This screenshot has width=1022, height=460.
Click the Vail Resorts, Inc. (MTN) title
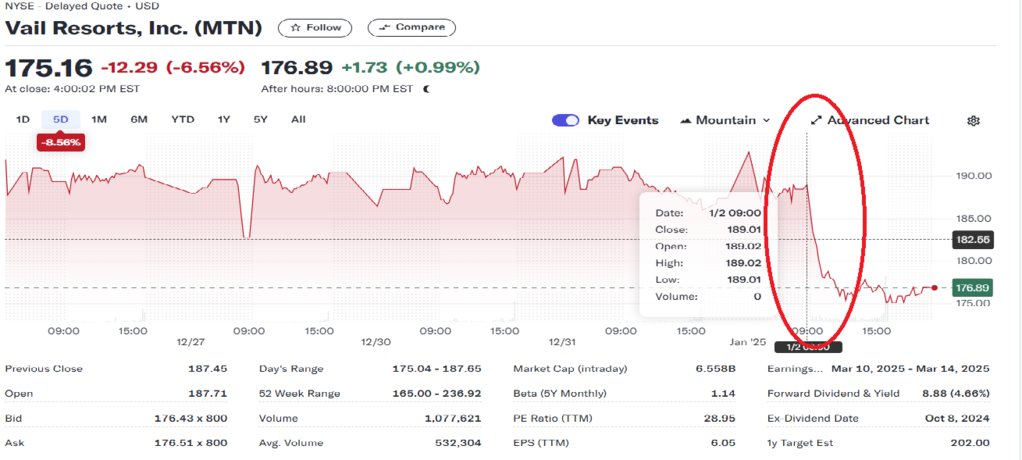[x=134, y=29]
